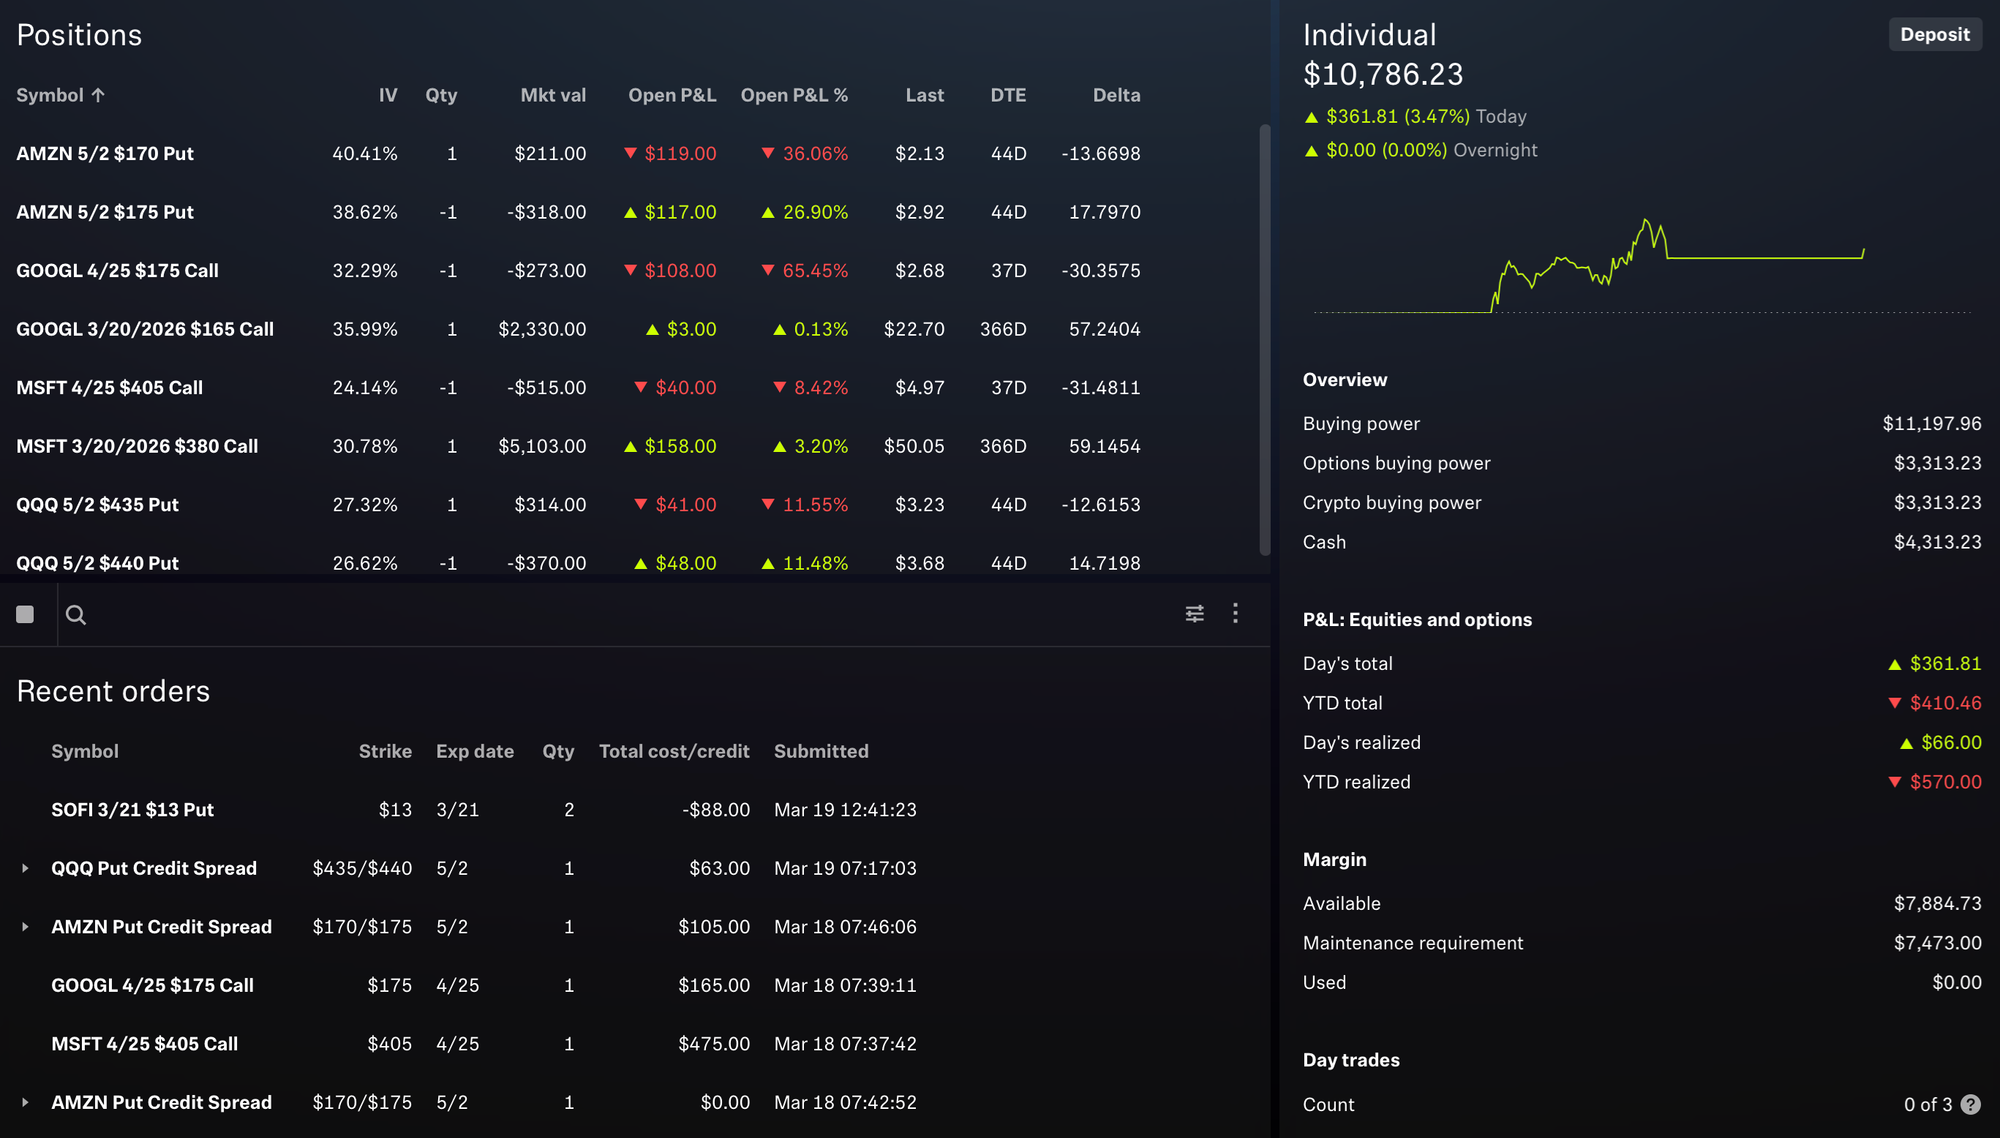Open the filter sliders settings icon

click(1194, 613)
